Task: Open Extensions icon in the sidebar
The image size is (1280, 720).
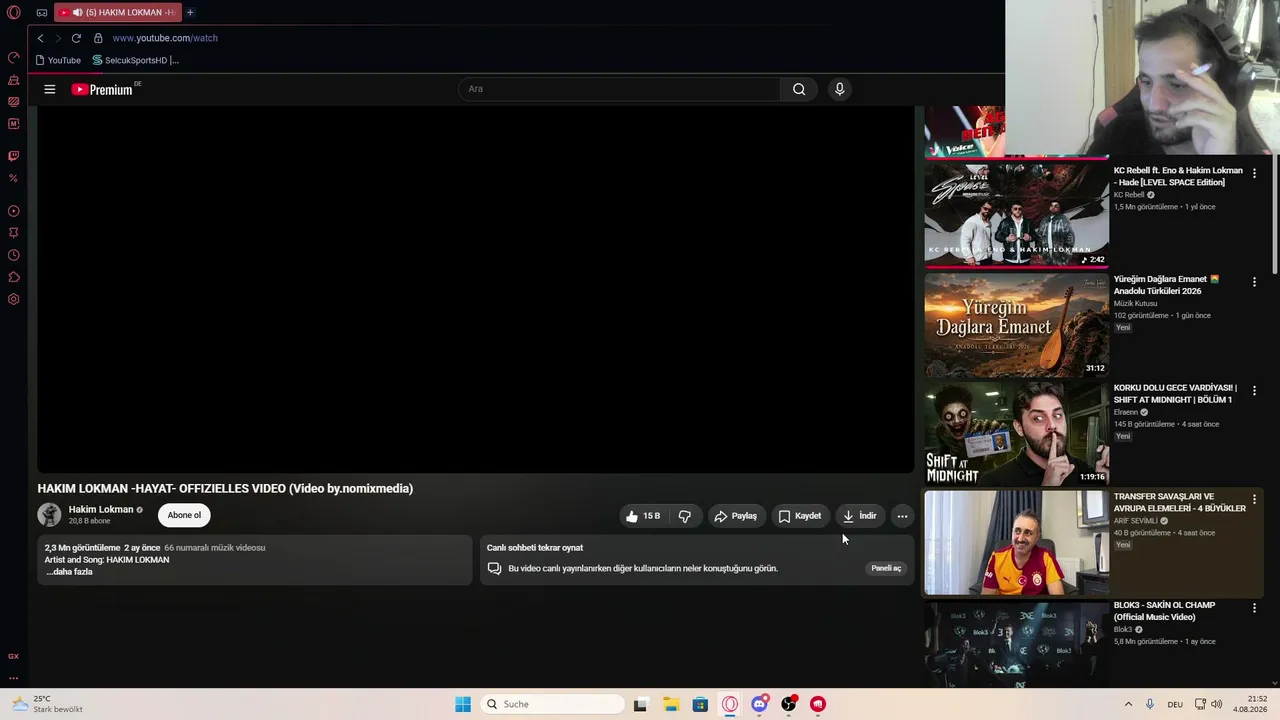Action: click(14, 277)
